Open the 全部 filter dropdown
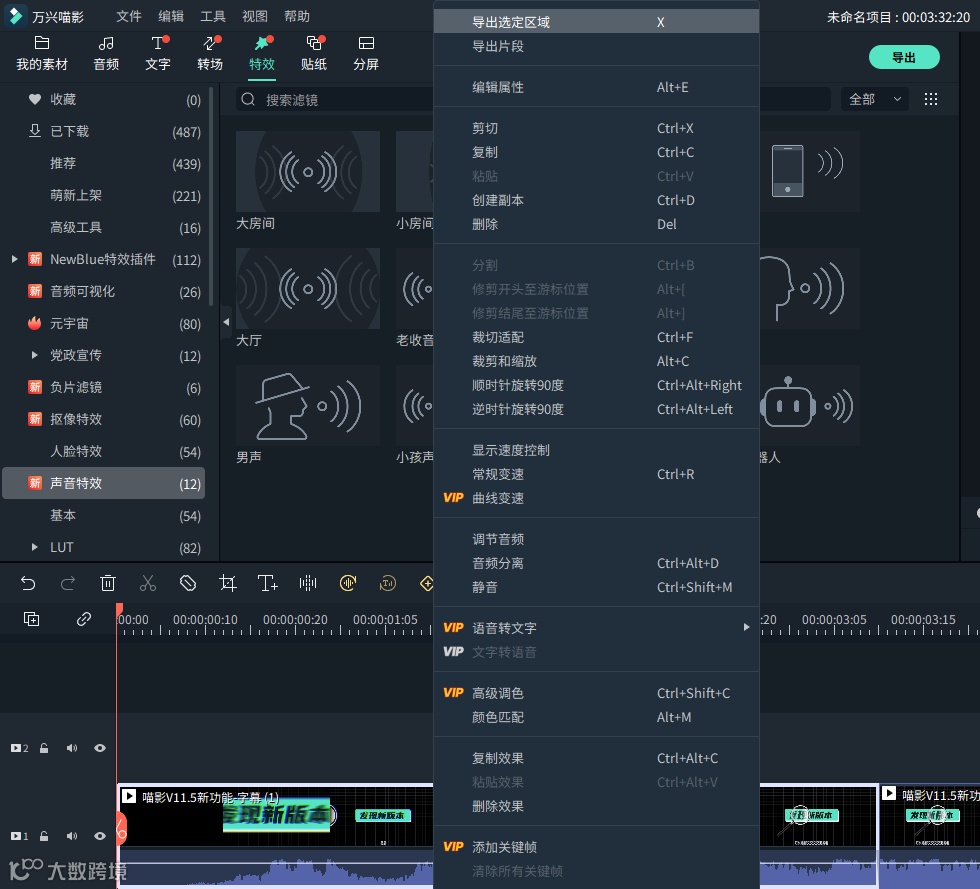Viewport: 980px width, 889px height. tap(874, 99)
